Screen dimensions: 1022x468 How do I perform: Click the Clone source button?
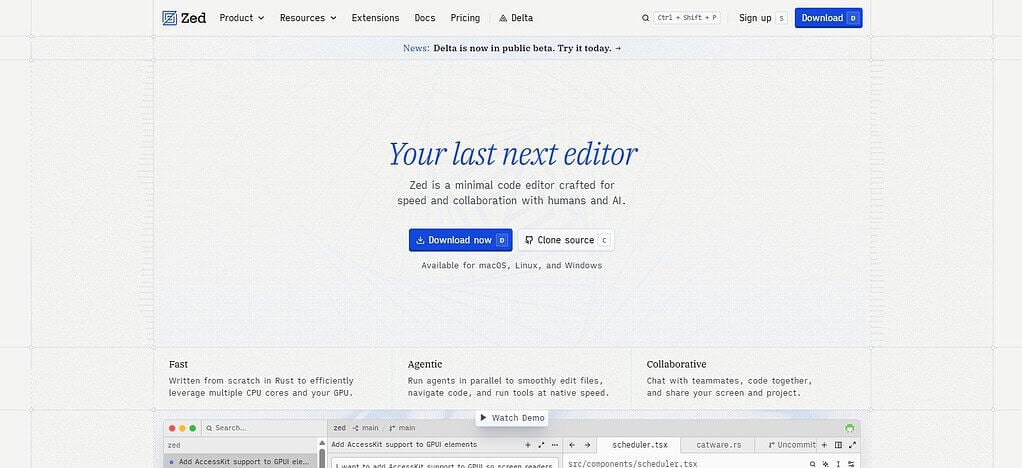point(566,240)
